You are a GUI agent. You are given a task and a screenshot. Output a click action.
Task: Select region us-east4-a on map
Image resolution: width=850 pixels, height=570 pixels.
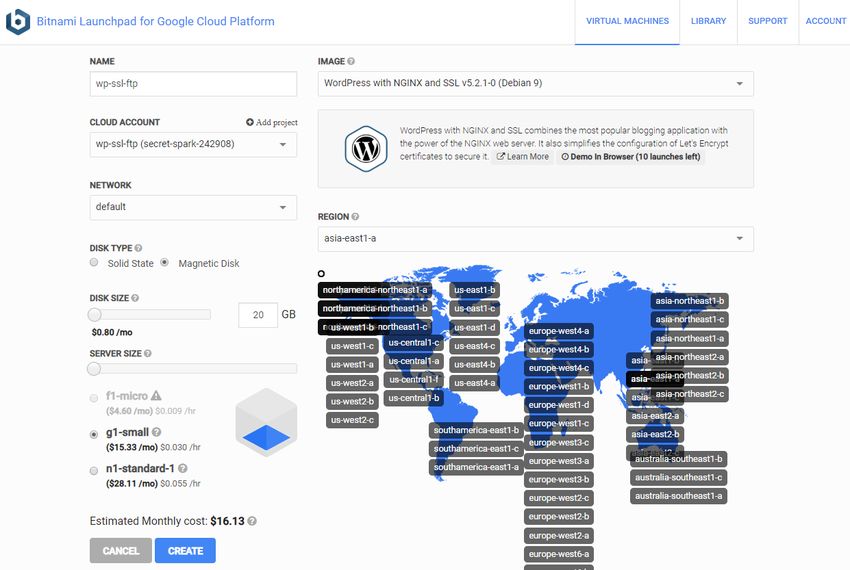coord(474,383)
